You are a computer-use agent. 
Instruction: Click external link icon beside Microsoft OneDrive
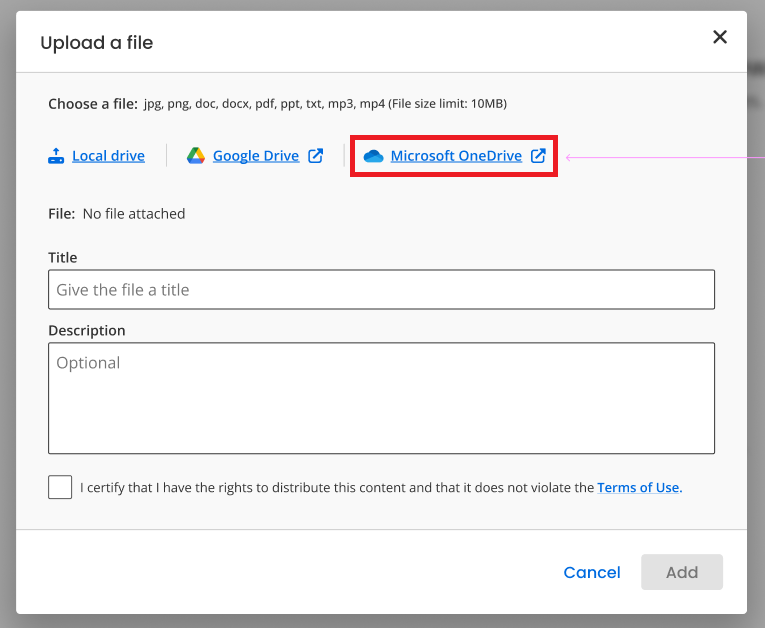coord(538,156)
